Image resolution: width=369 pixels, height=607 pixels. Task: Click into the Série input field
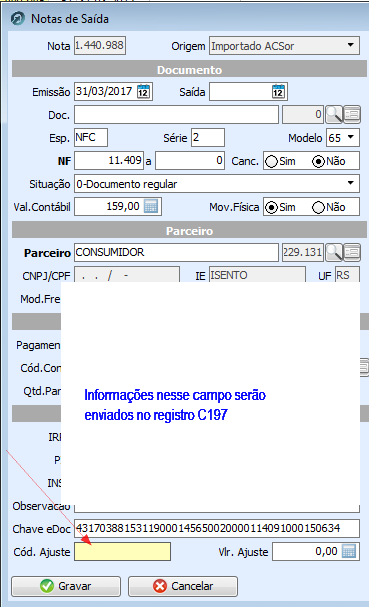pyautogui.click(x=208, y=137)
